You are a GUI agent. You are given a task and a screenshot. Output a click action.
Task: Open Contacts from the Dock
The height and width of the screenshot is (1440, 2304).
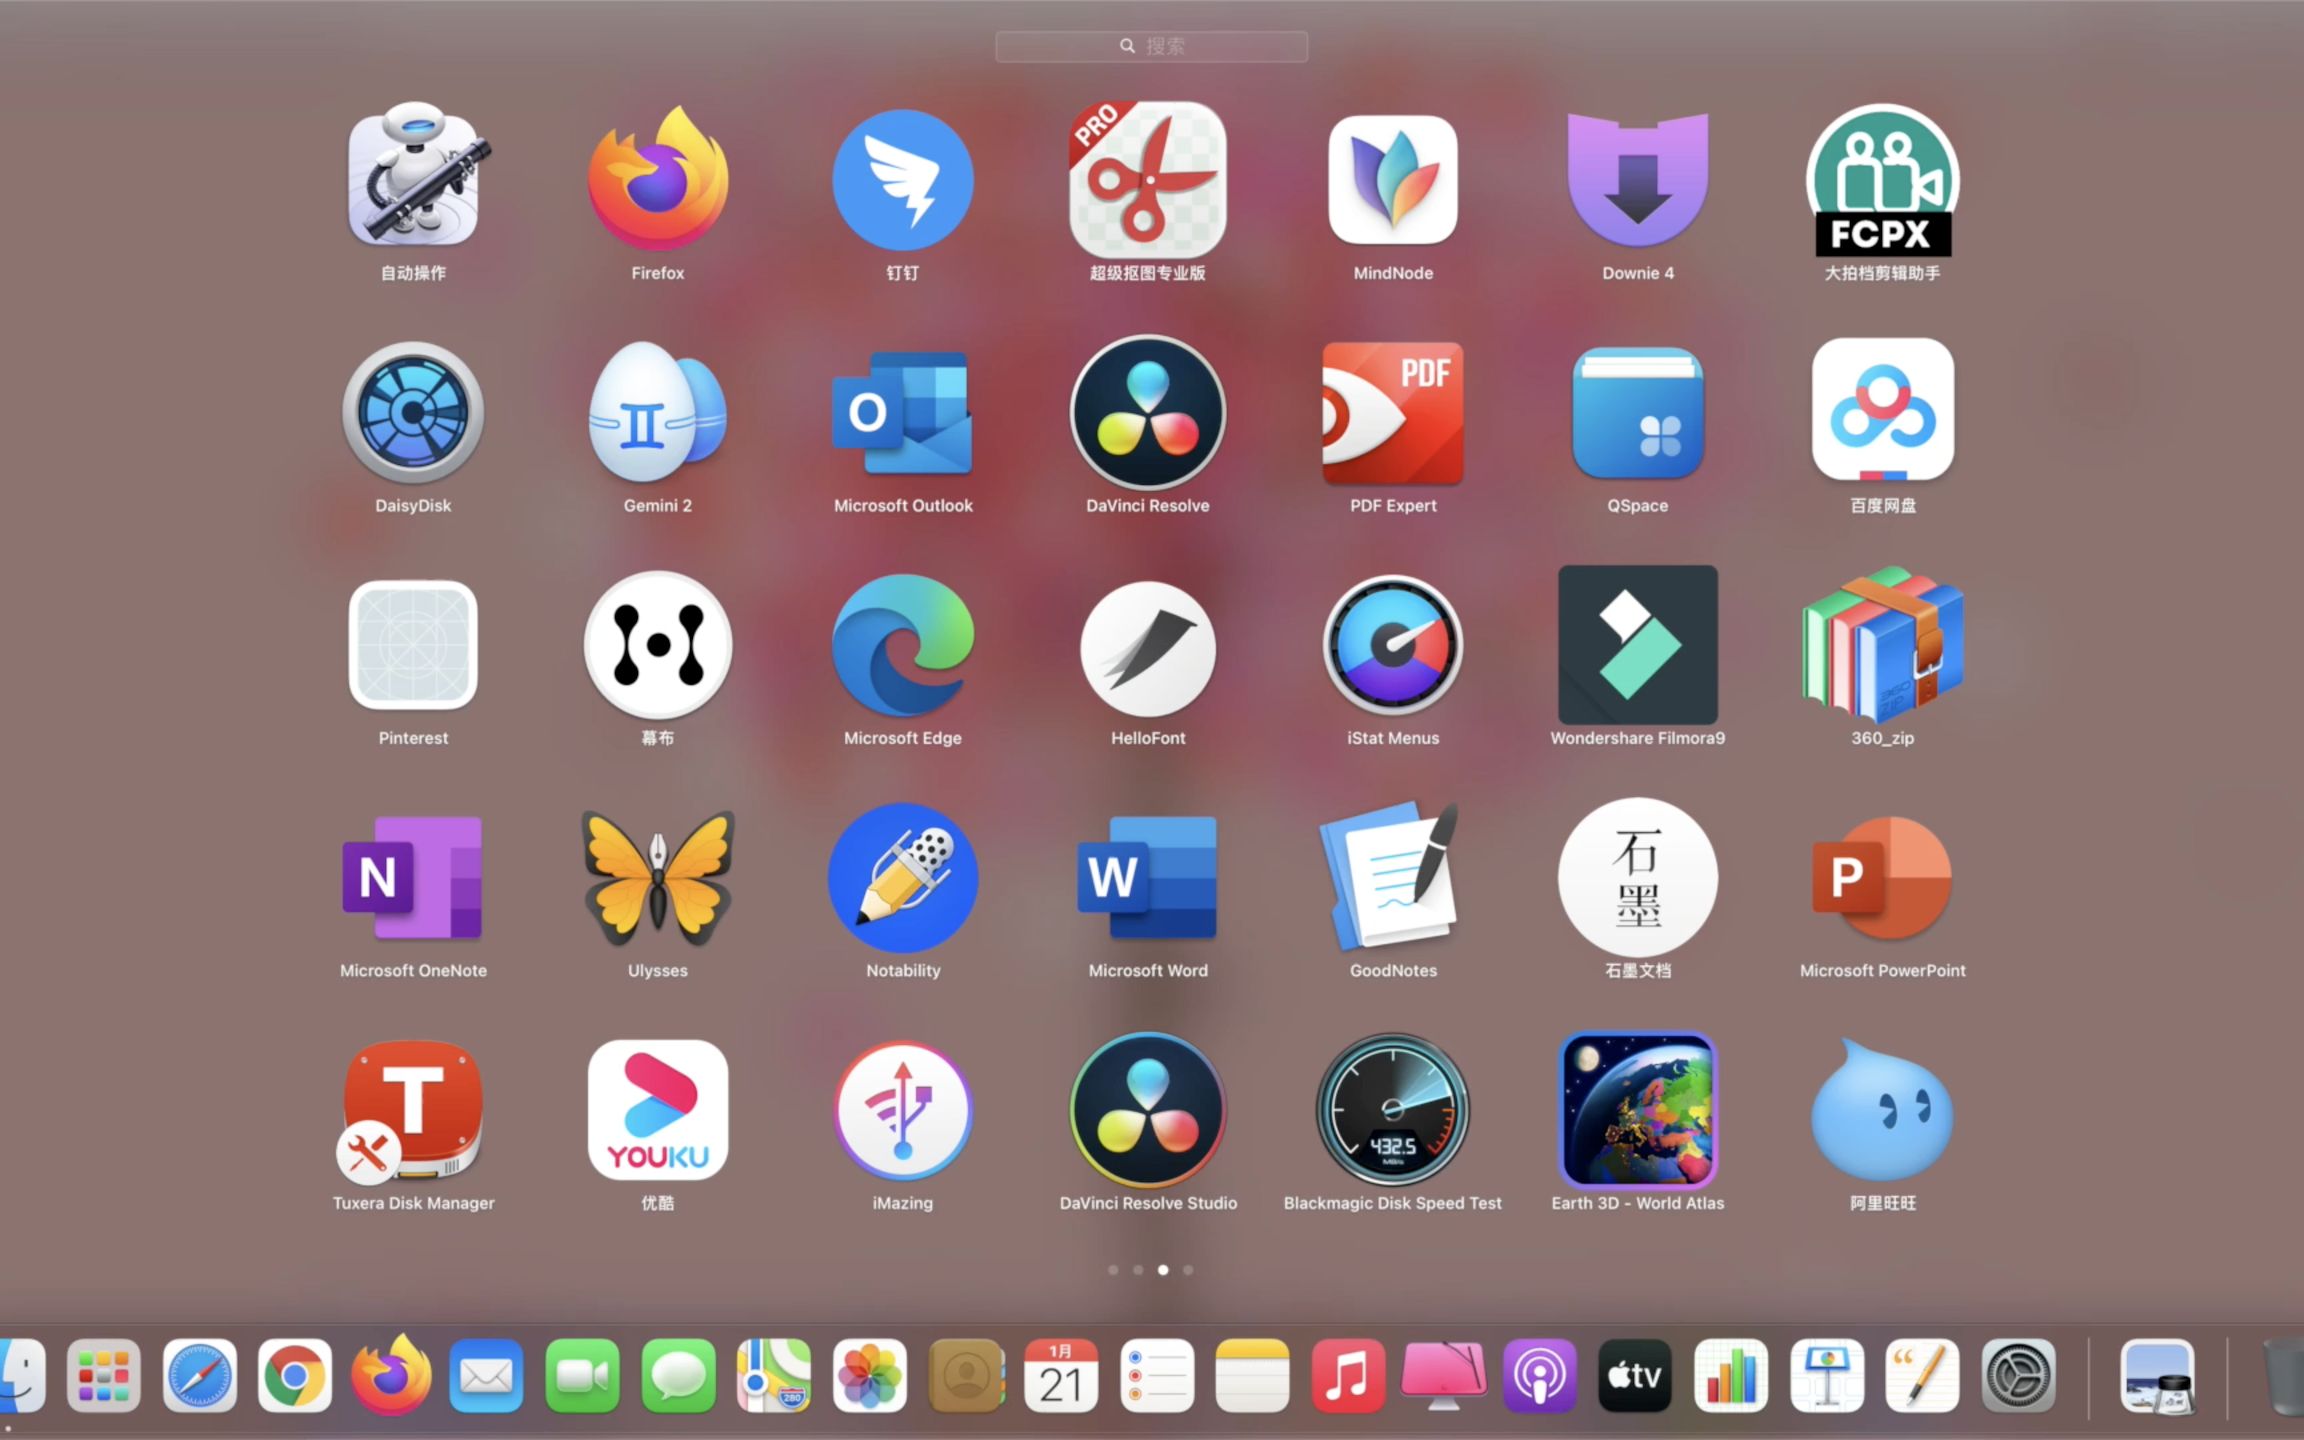[x=965, y=1376]
